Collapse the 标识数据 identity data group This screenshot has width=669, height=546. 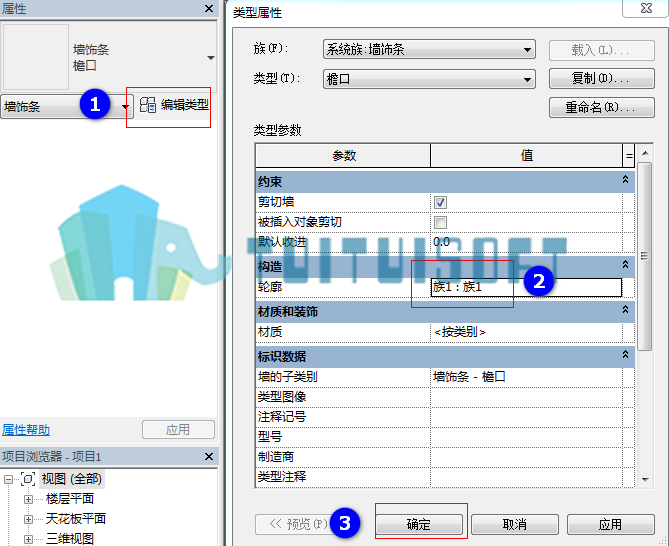[625, 355]
